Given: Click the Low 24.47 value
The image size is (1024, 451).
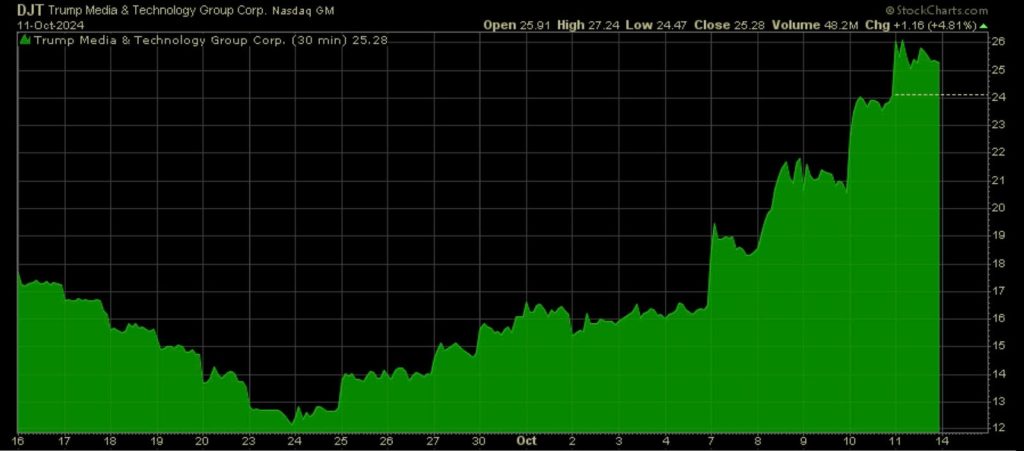Looking at the screenshot, I should point(654,24).
